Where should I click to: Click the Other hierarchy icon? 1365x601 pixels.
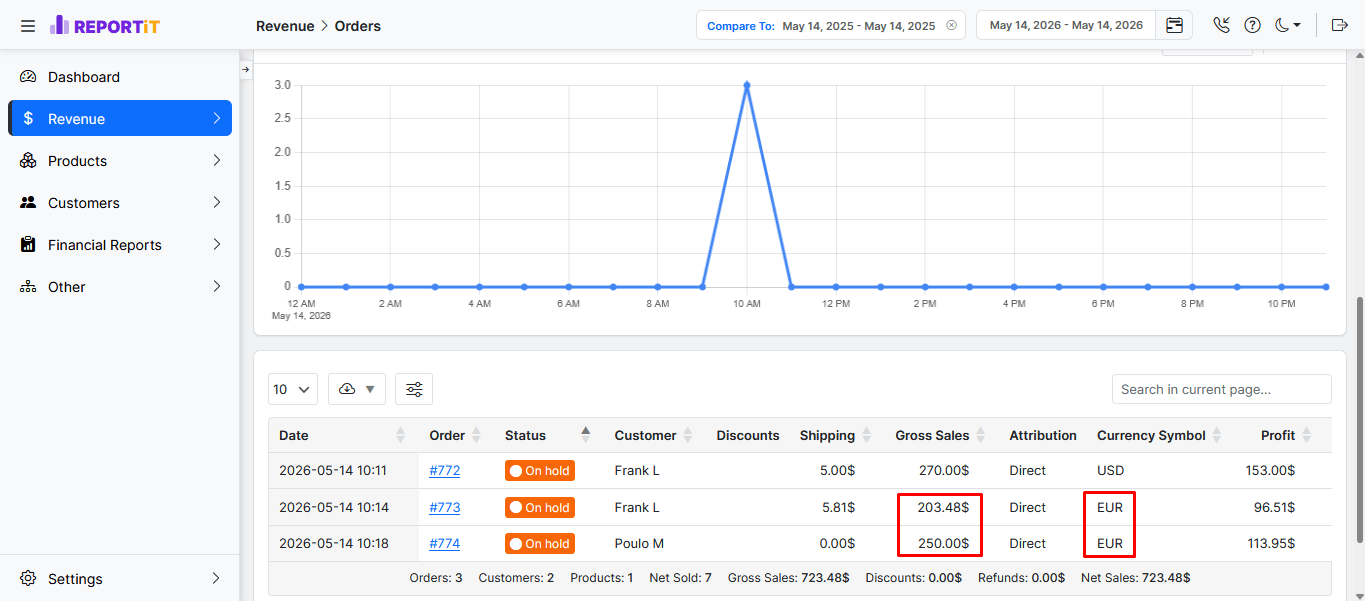pyautogui.click(x=28, y=287)
